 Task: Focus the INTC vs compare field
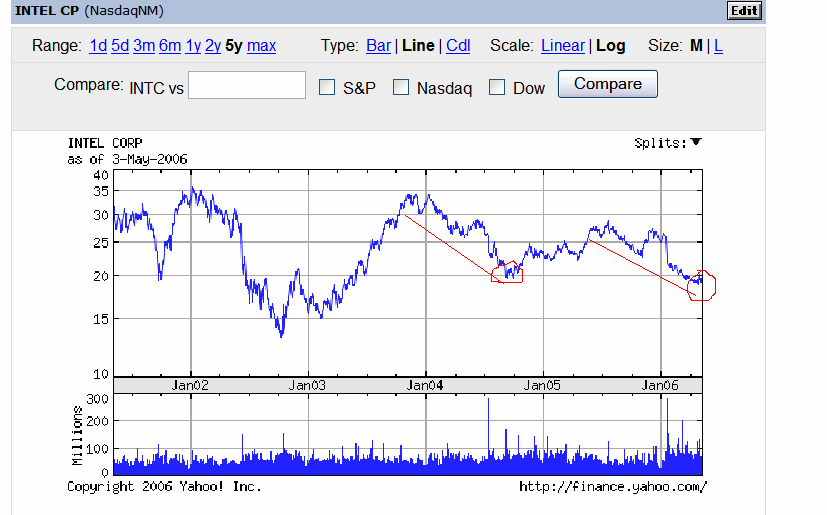click(247, 85)
